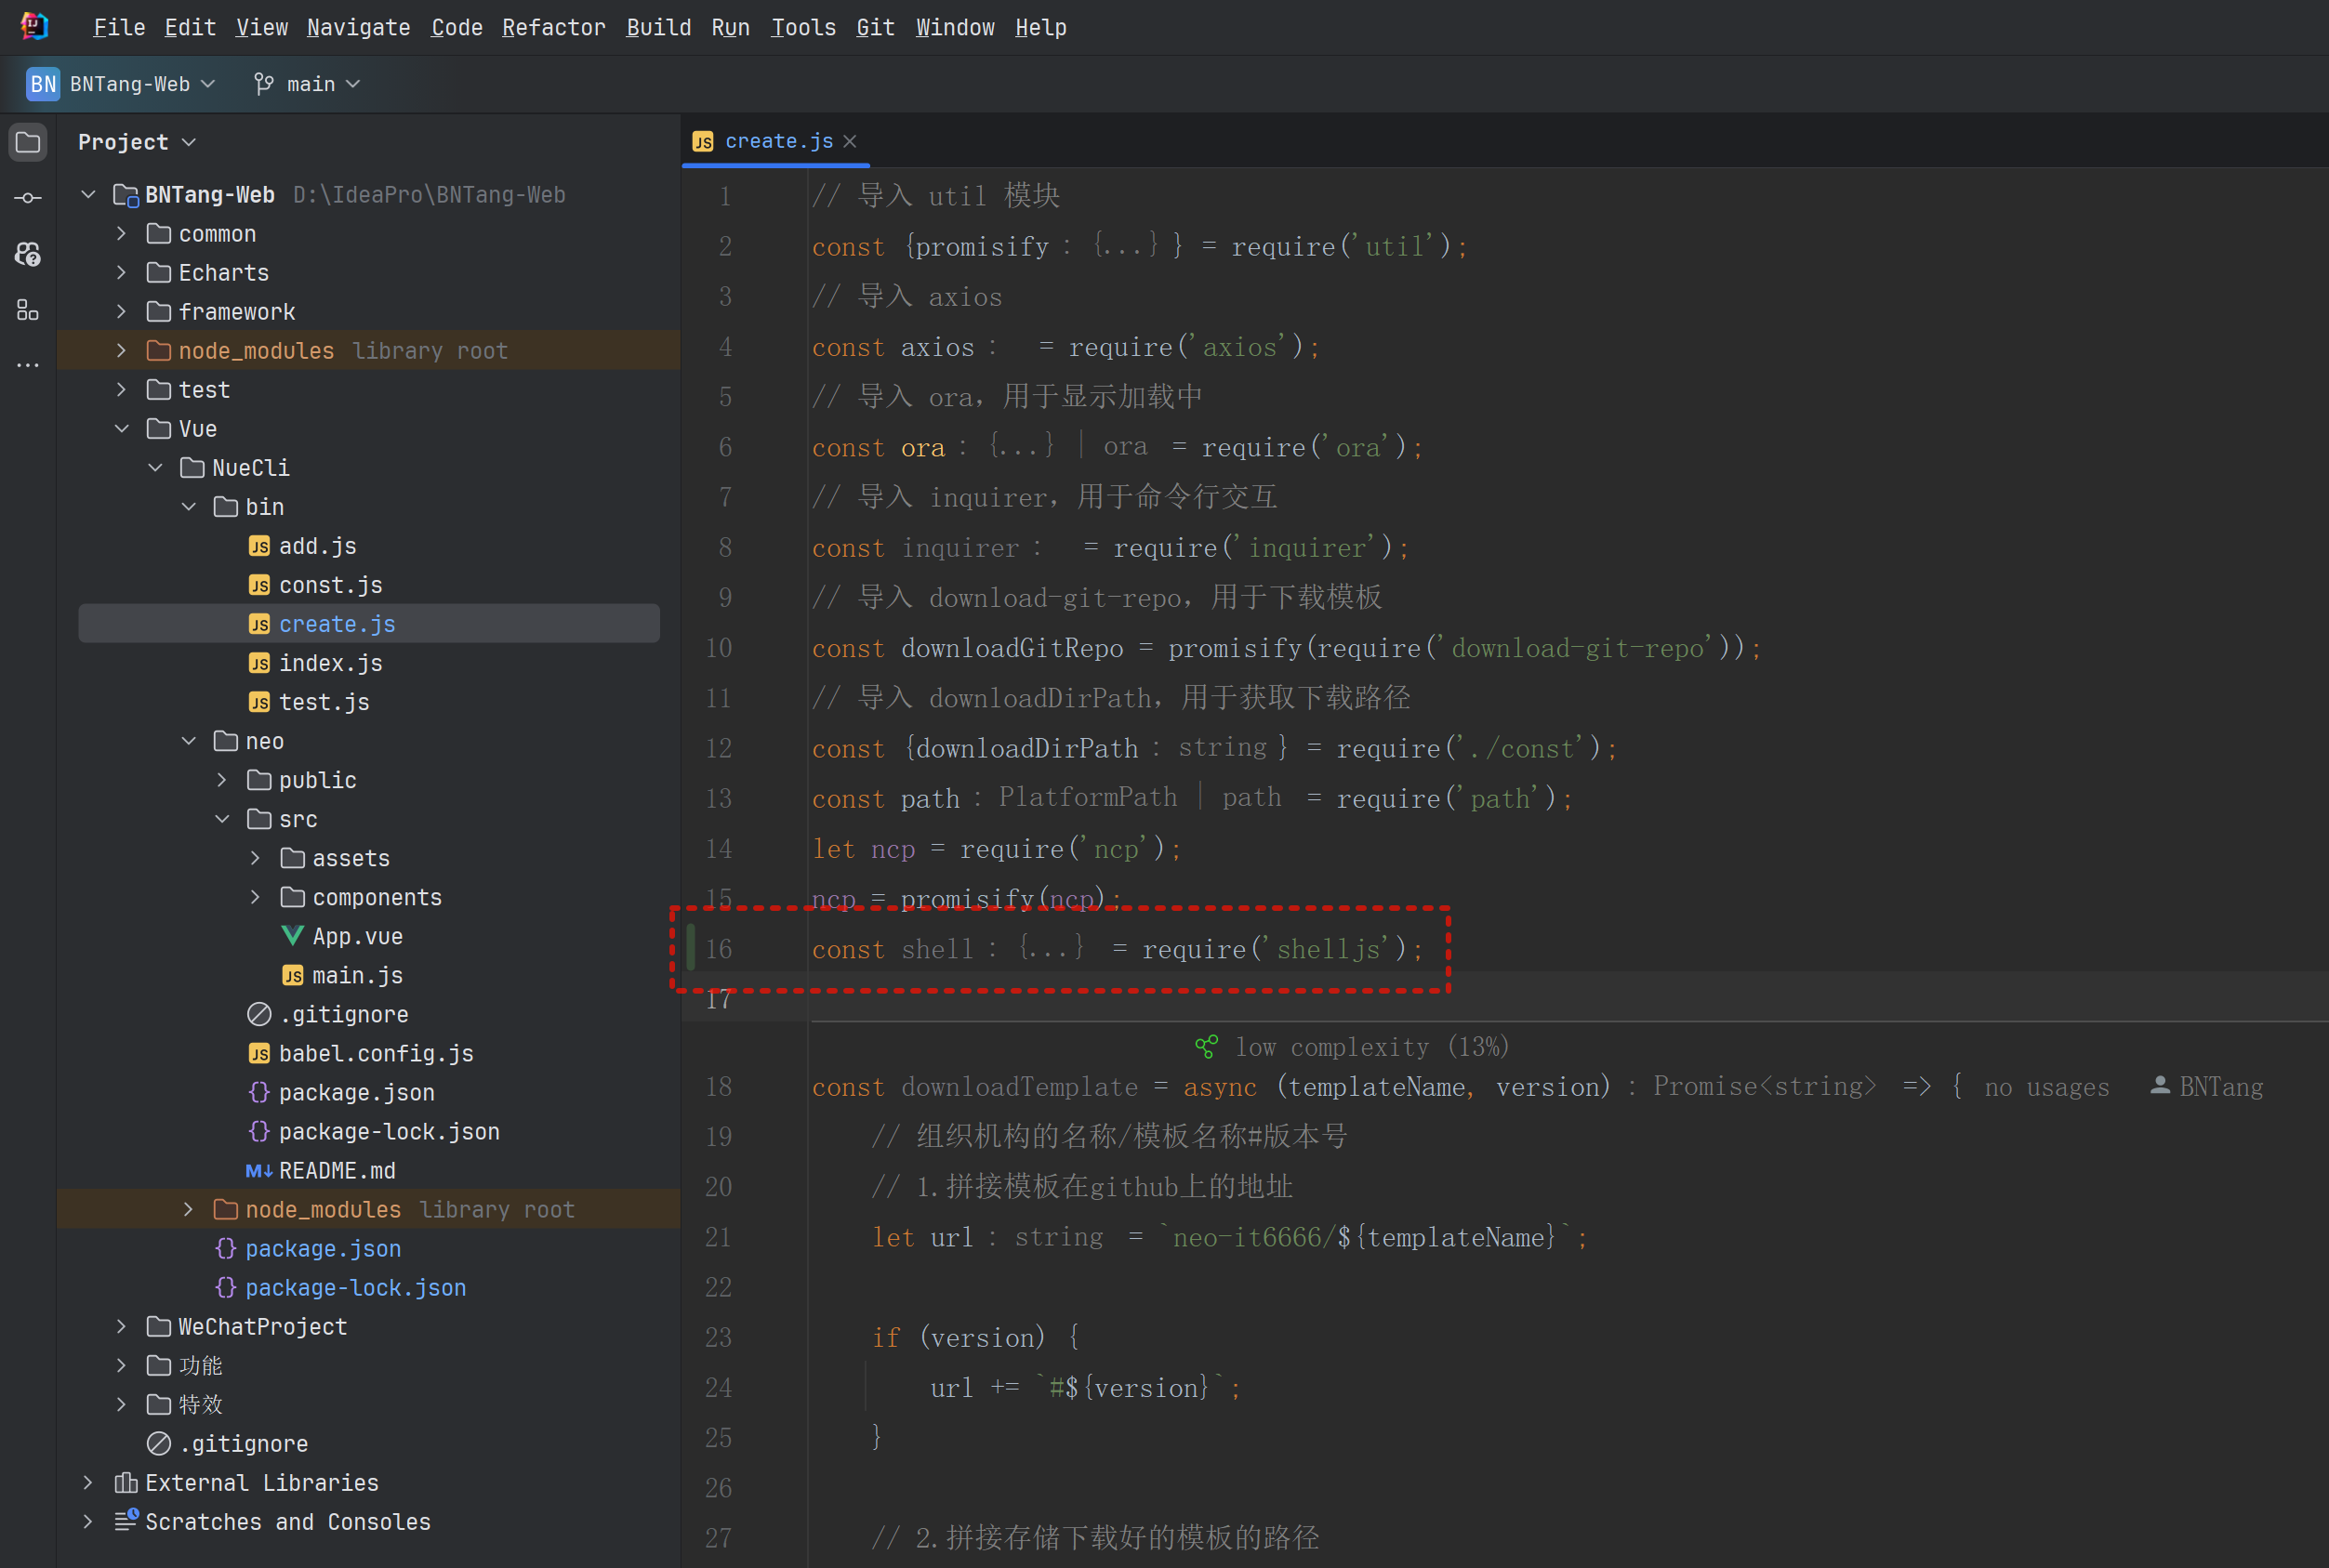Expand the WeChatProject folder

tap(121, 1327)
